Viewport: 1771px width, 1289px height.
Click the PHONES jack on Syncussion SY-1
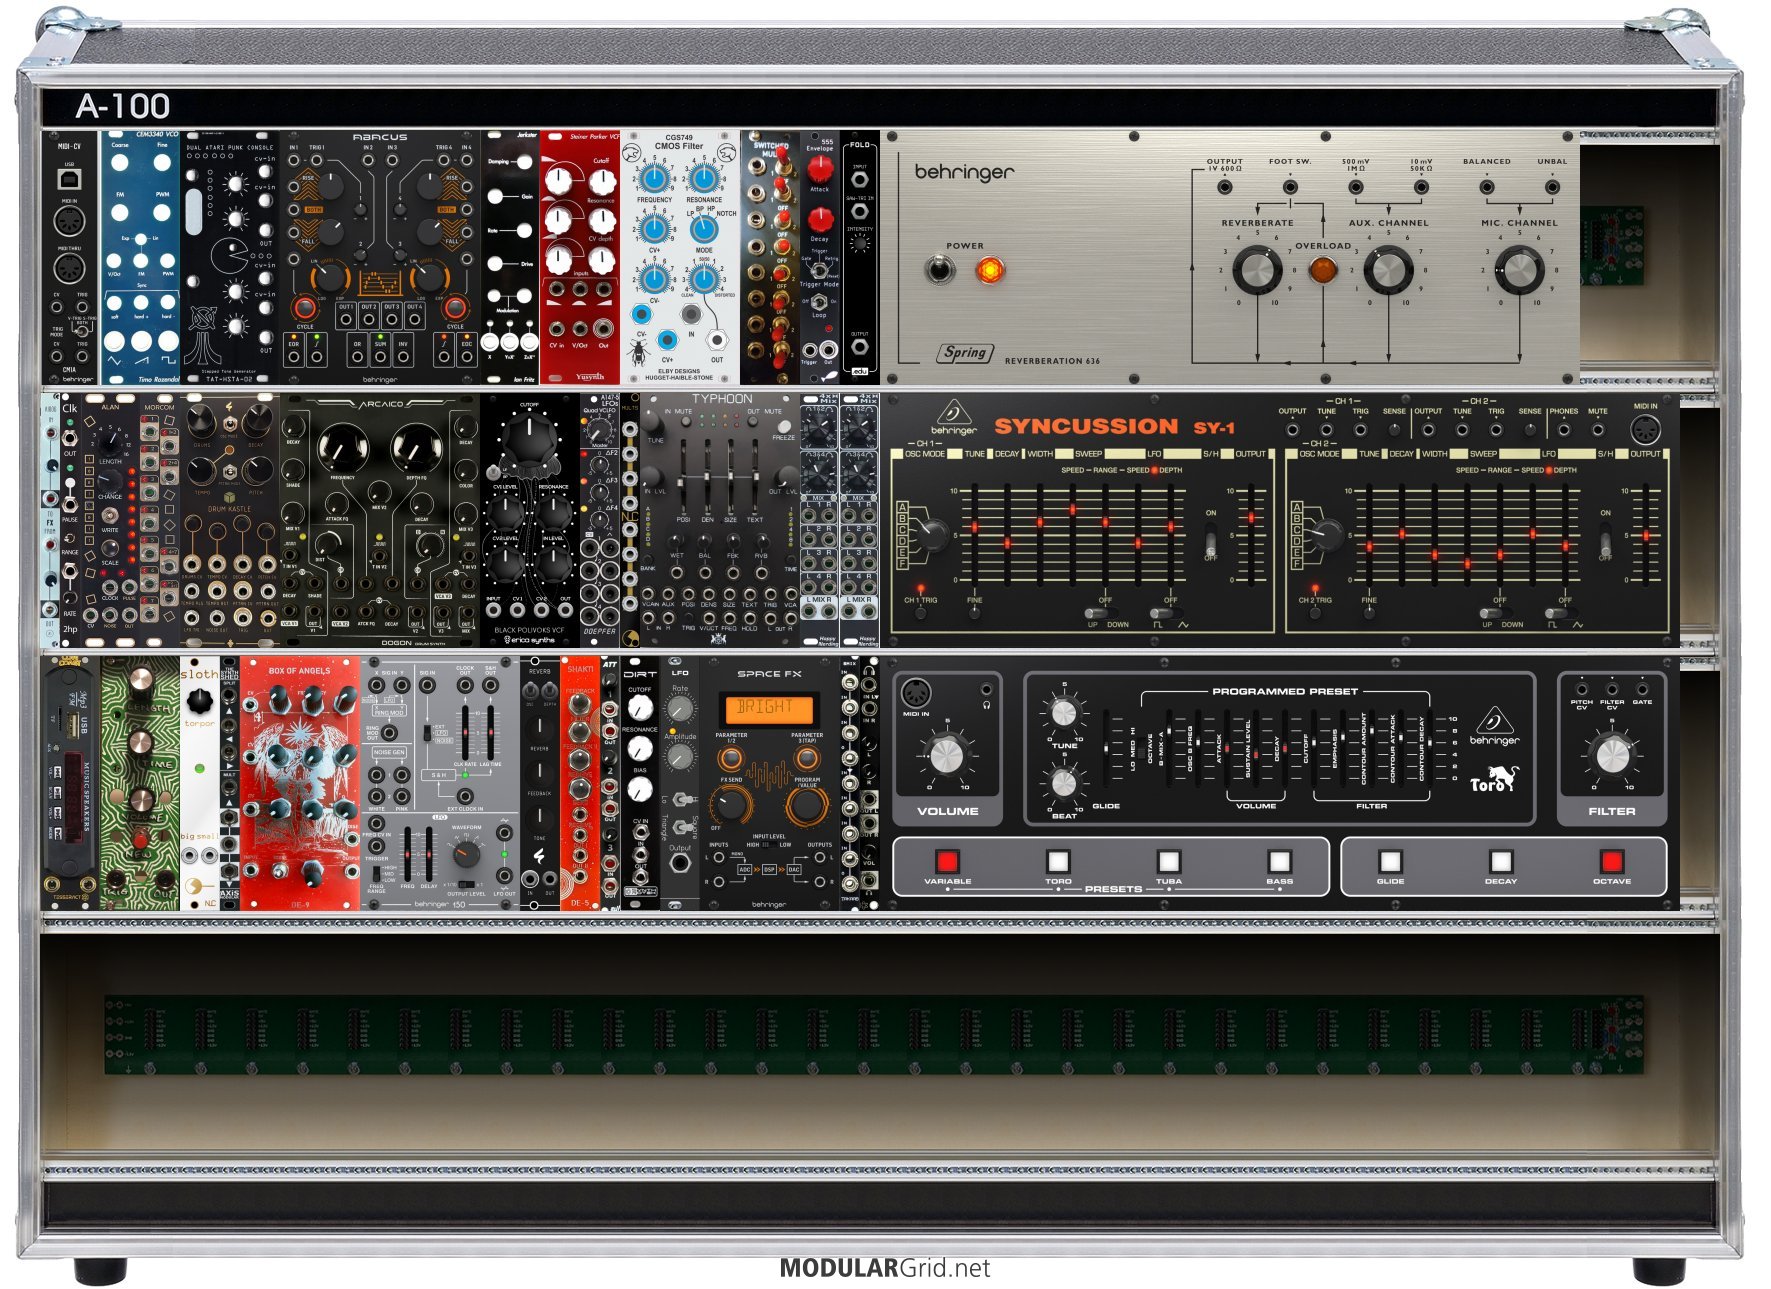coord(1564,430)
